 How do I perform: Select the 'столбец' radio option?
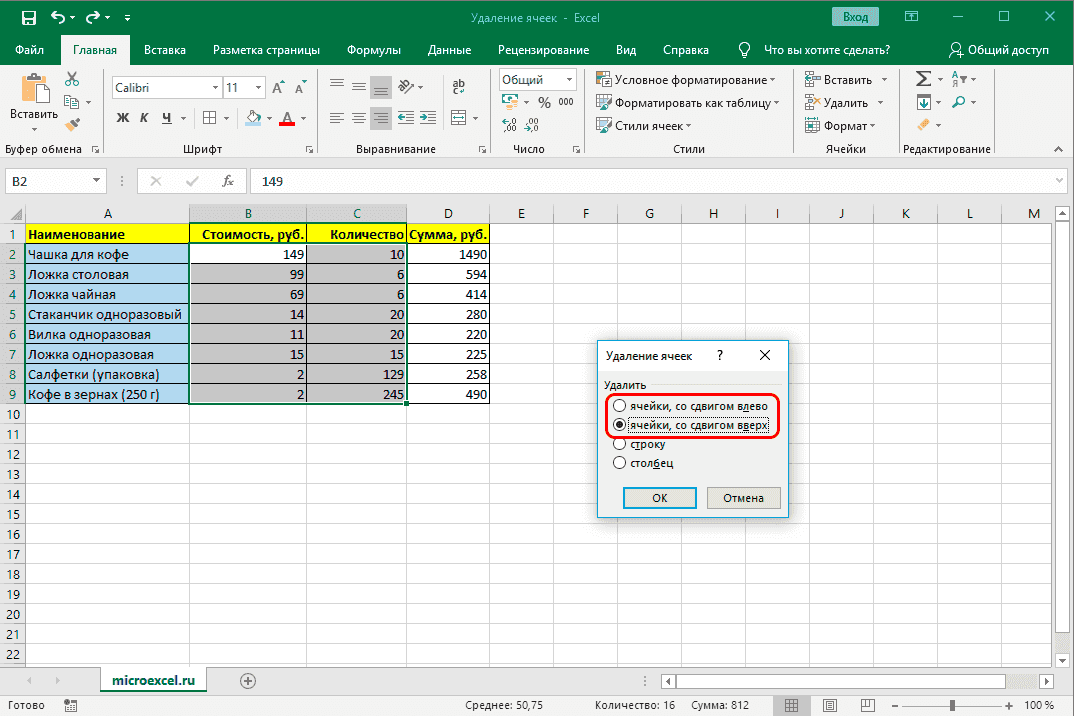(x=620, y=463)
